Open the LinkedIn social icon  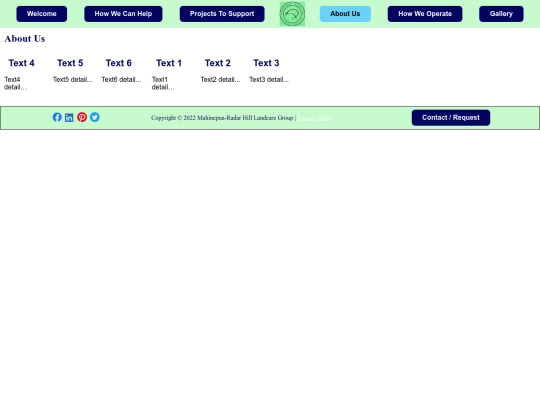[x=69, y=117]
